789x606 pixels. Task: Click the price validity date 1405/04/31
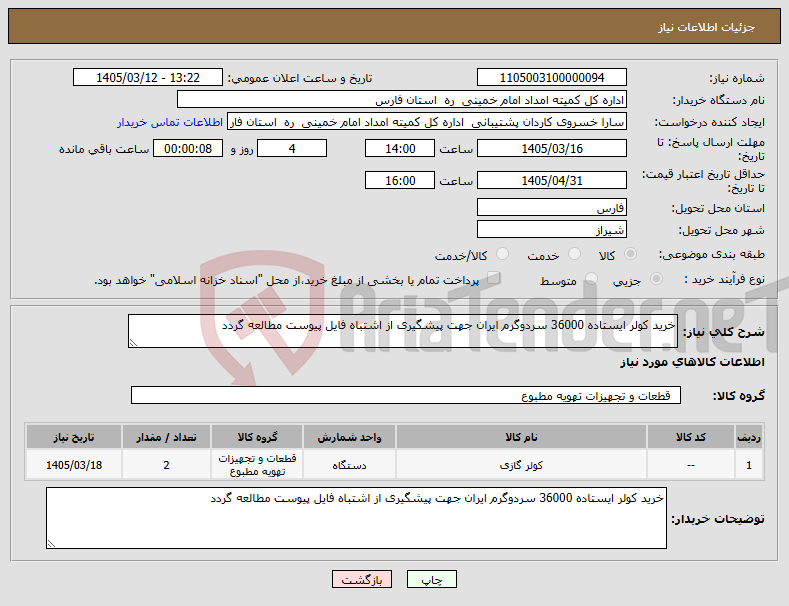551,180
